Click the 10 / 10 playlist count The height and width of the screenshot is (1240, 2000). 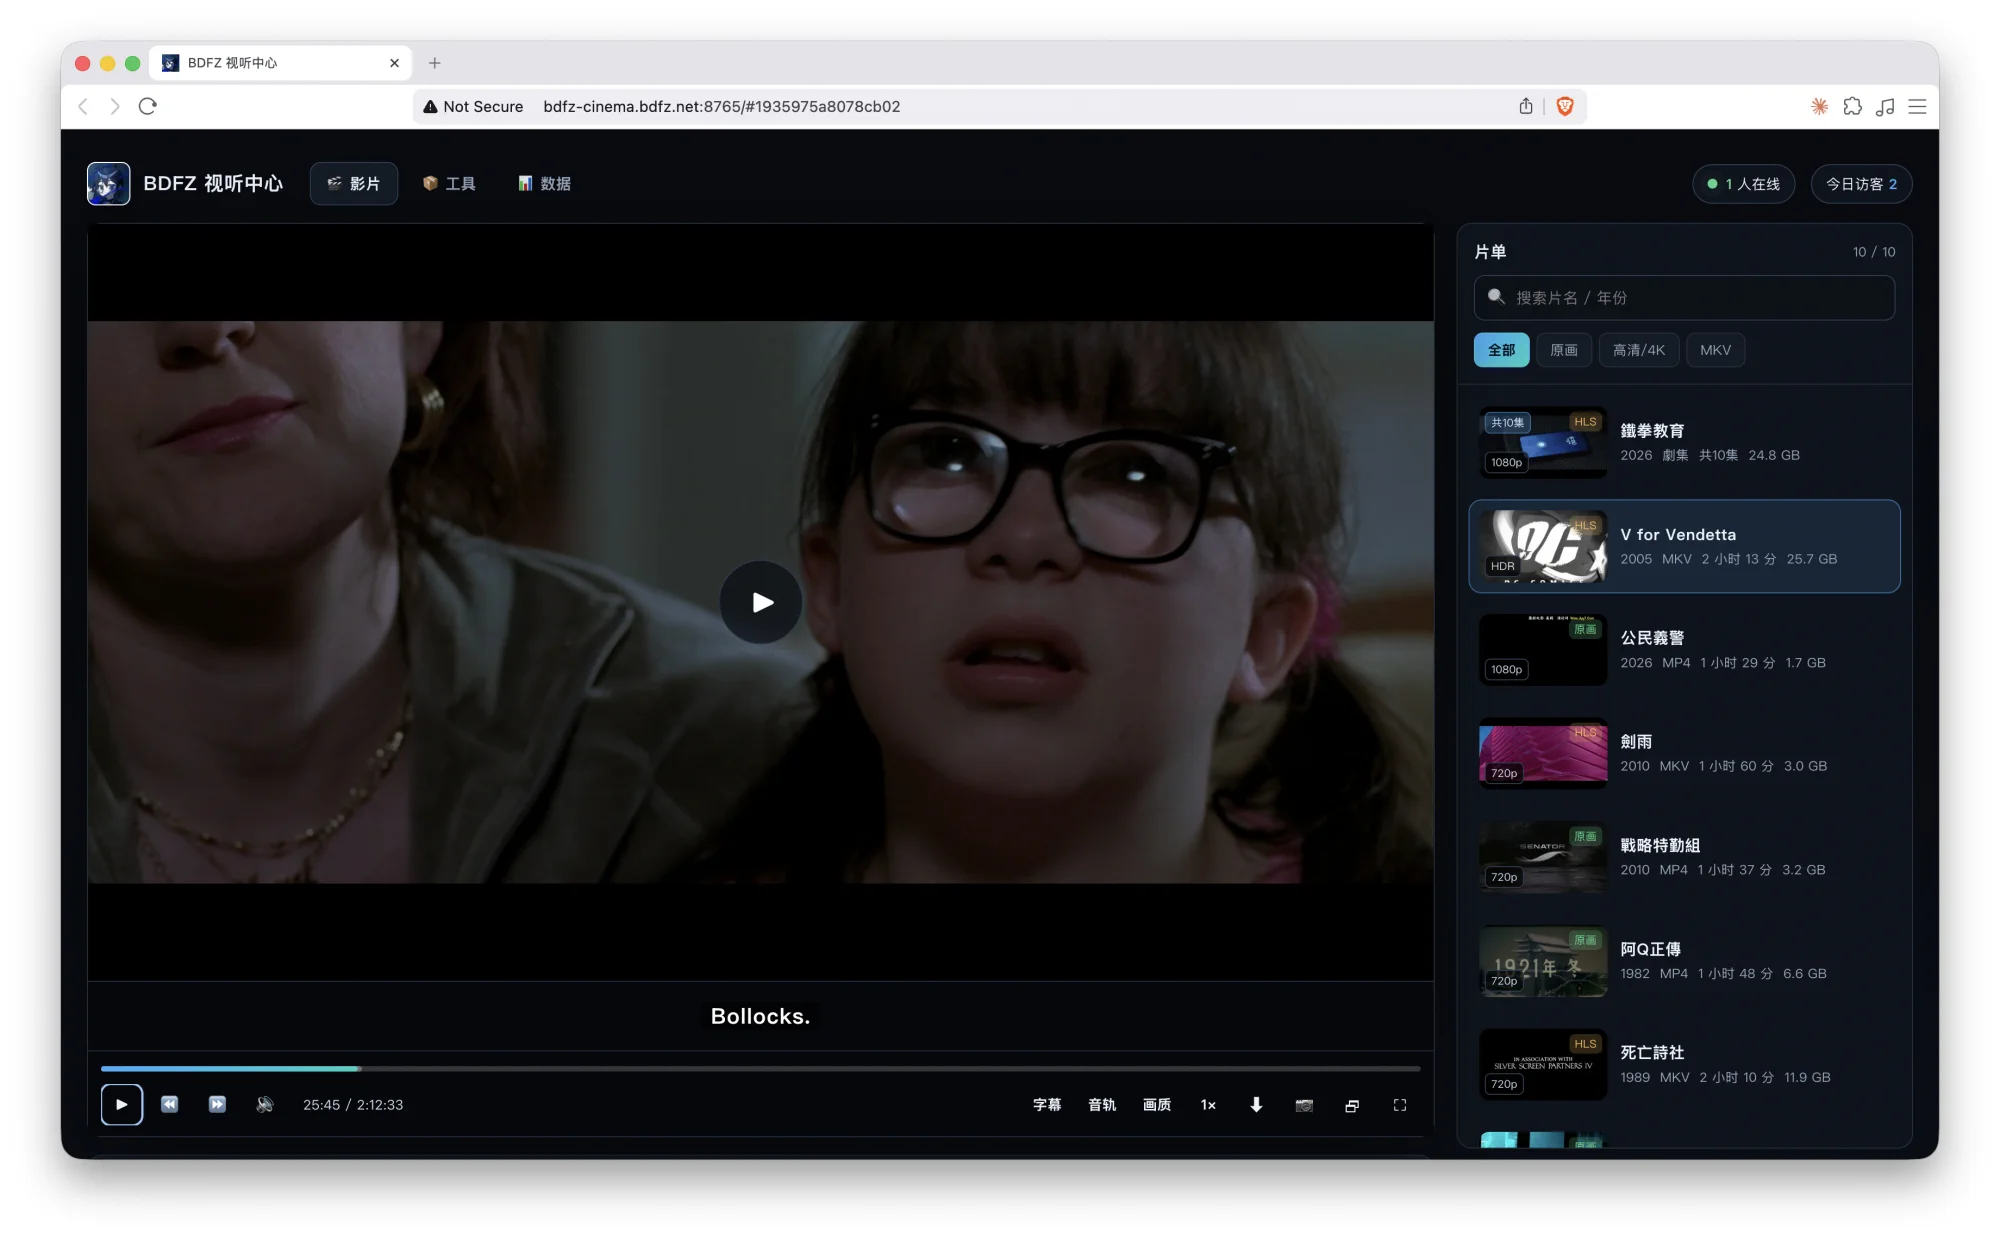1874,252
